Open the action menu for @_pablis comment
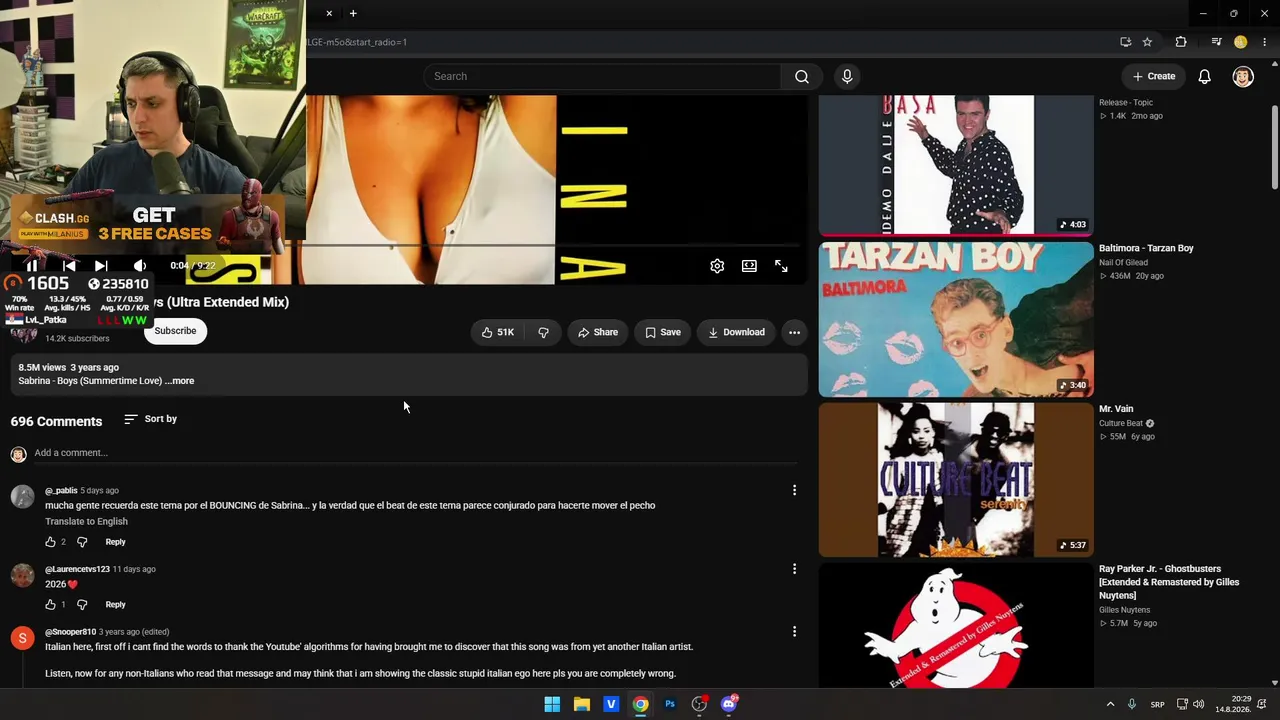The width and height of the screenshot is (1280, 720). 794,490
